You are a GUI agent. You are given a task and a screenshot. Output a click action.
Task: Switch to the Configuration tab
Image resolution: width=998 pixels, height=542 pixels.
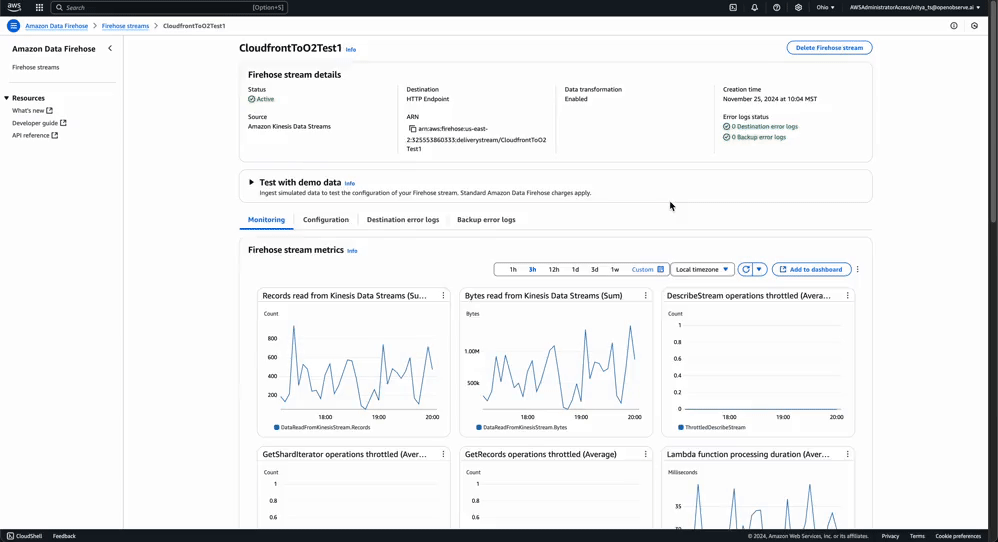pos(326,219)
